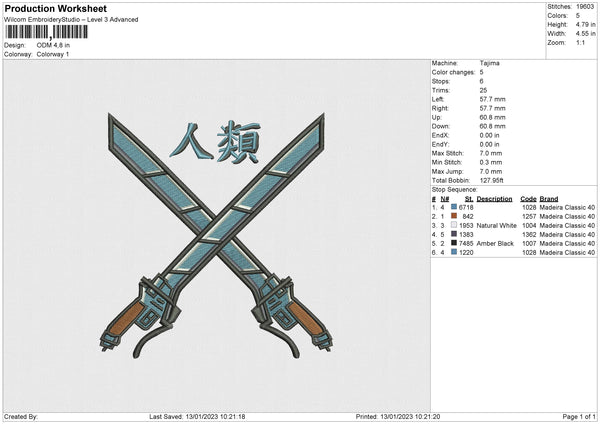This screenshot has width=600, height=424.
Task: Select the Width value '4.55 in'
Action: tap(585, 34)
